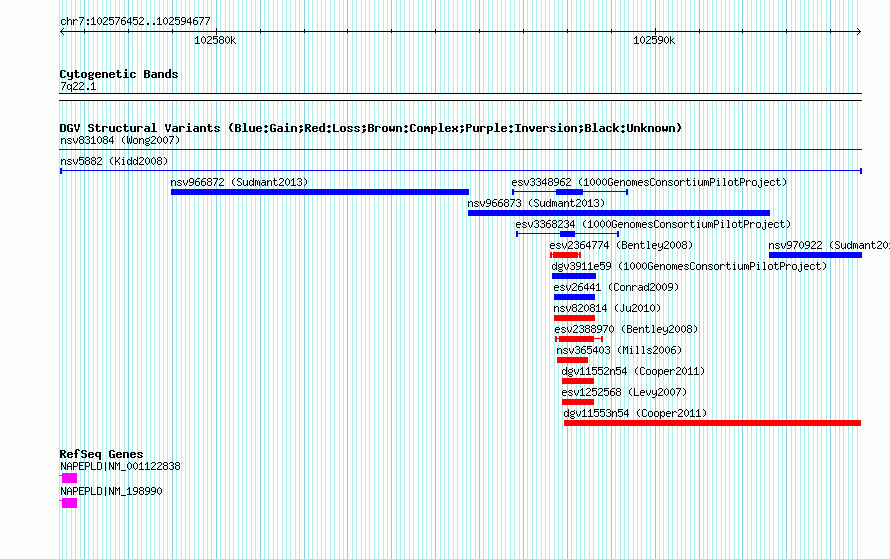Select the dgv3911e59 variant label
The image size is (890, 559).
coord(689,266)
